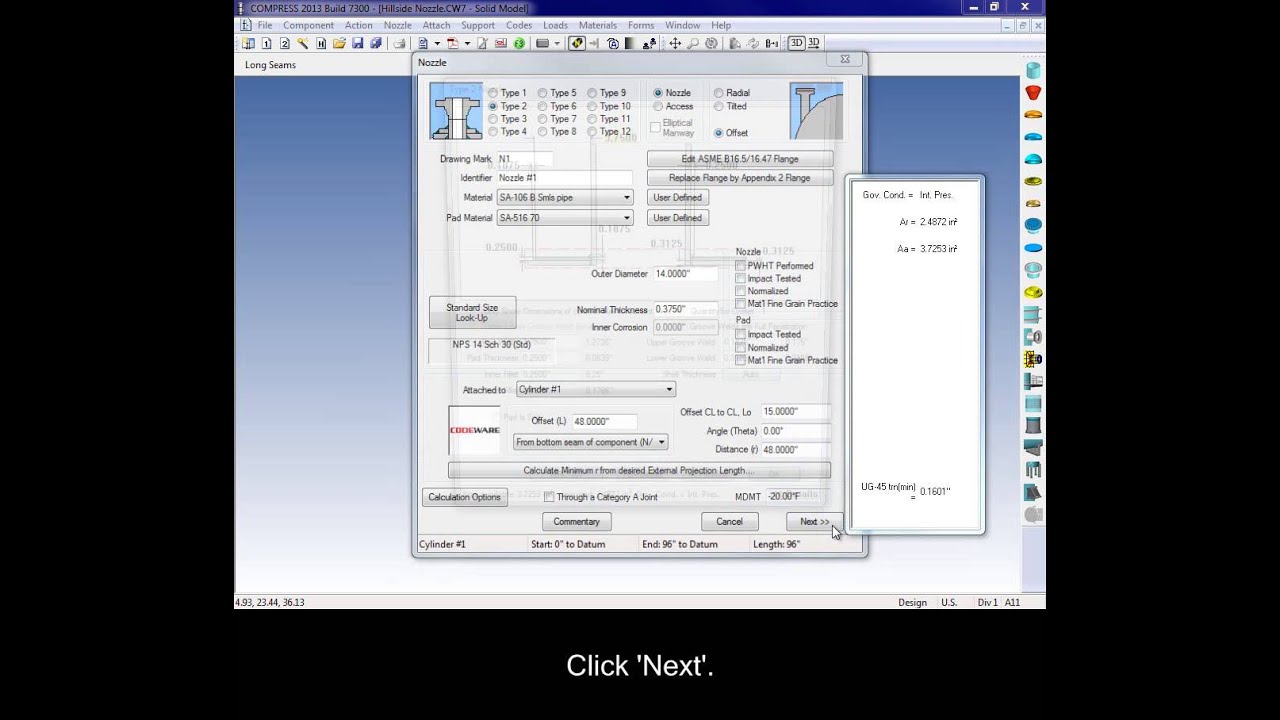Click the Outer Diameter input field
The width and height of the screenshot is (1280, 720).
pyautogui.click(x=685, y=274)
